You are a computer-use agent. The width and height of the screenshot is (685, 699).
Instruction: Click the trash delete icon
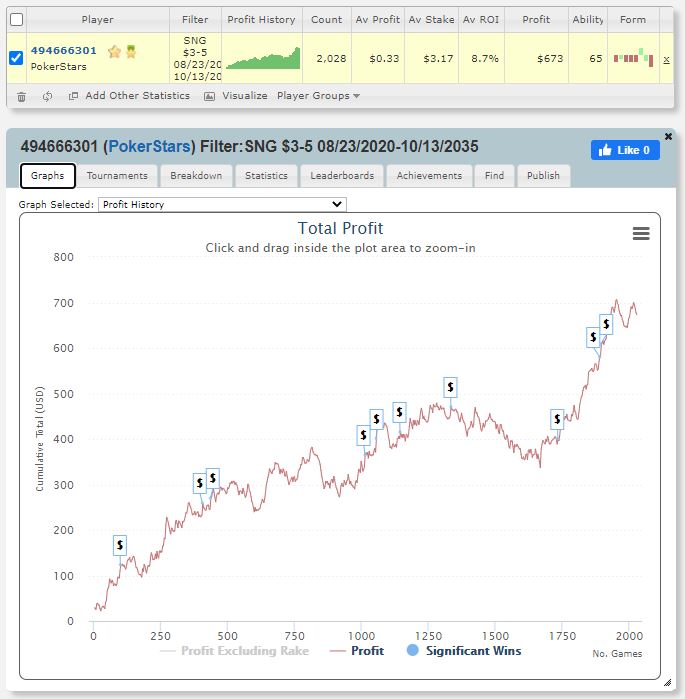(x=21, y=96)
